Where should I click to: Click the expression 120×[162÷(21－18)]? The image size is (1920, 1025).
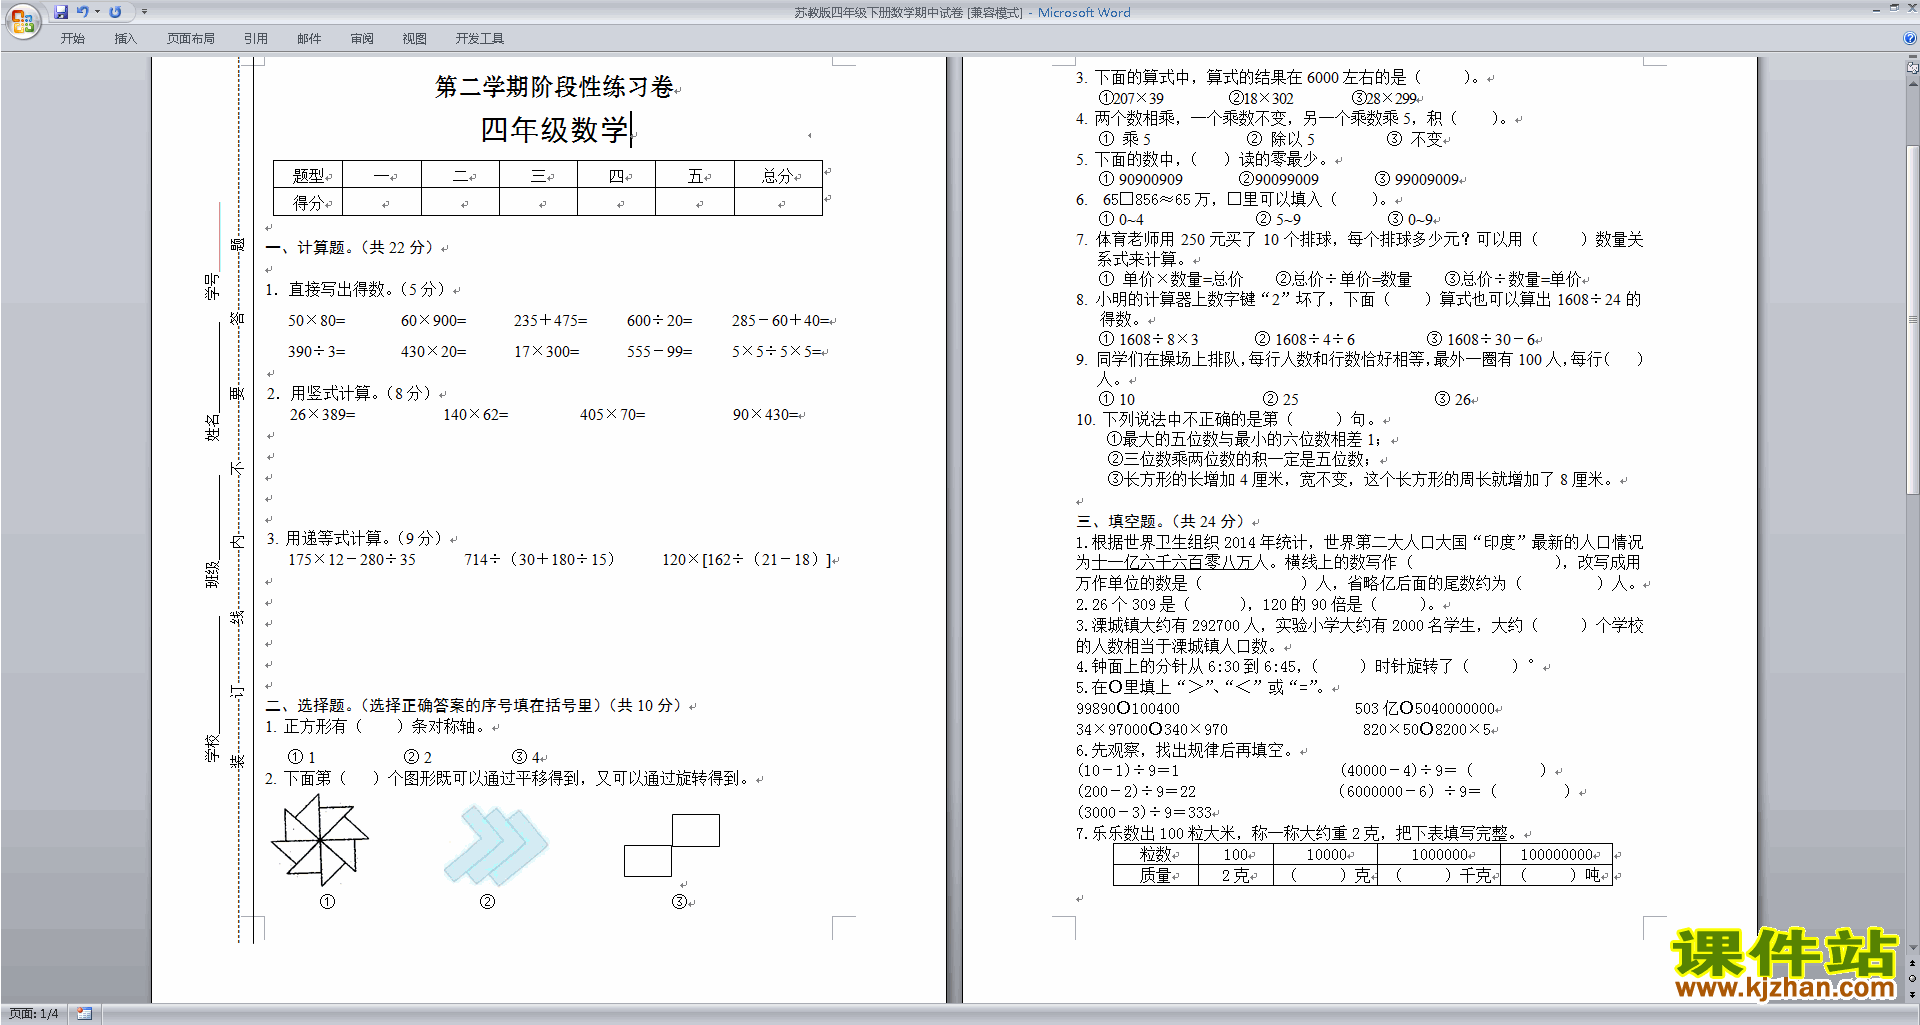(747, 560)
